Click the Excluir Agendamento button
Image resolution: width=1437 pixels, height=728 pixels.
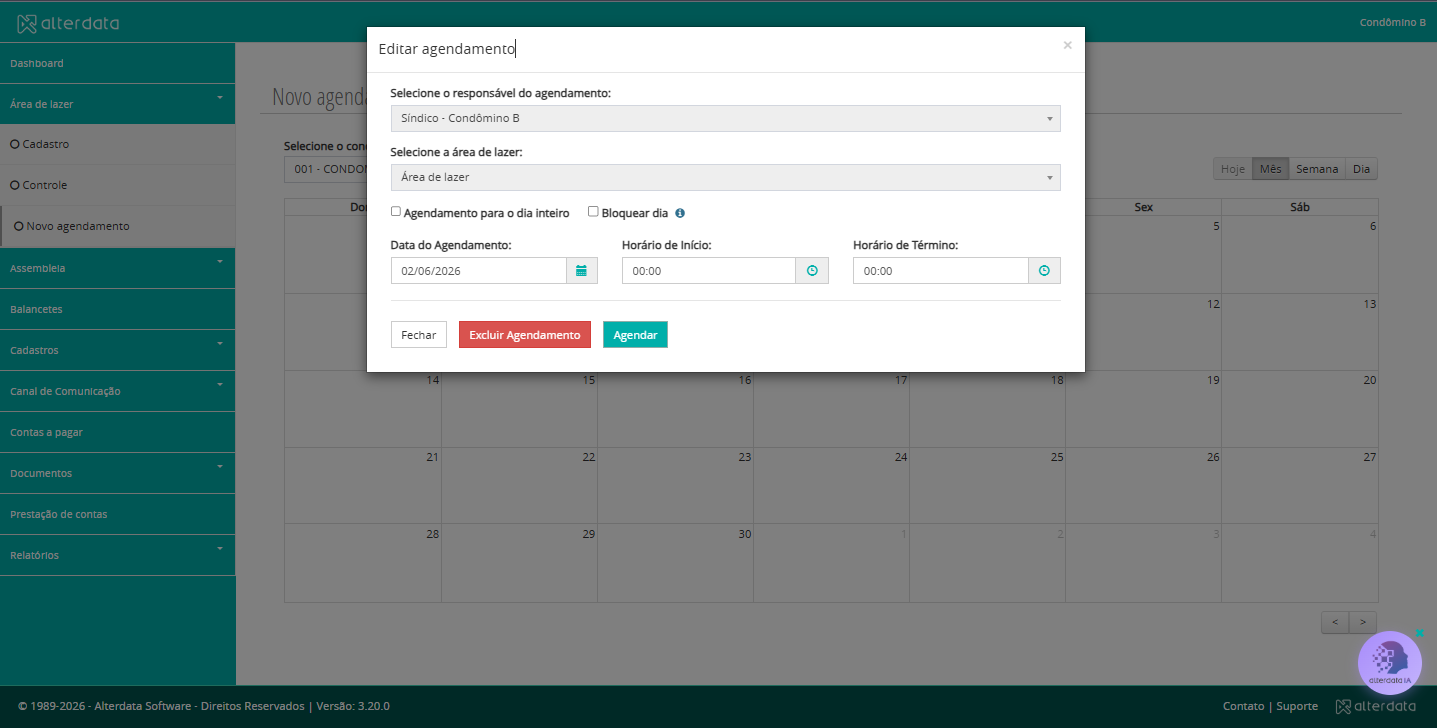point(525,335)
